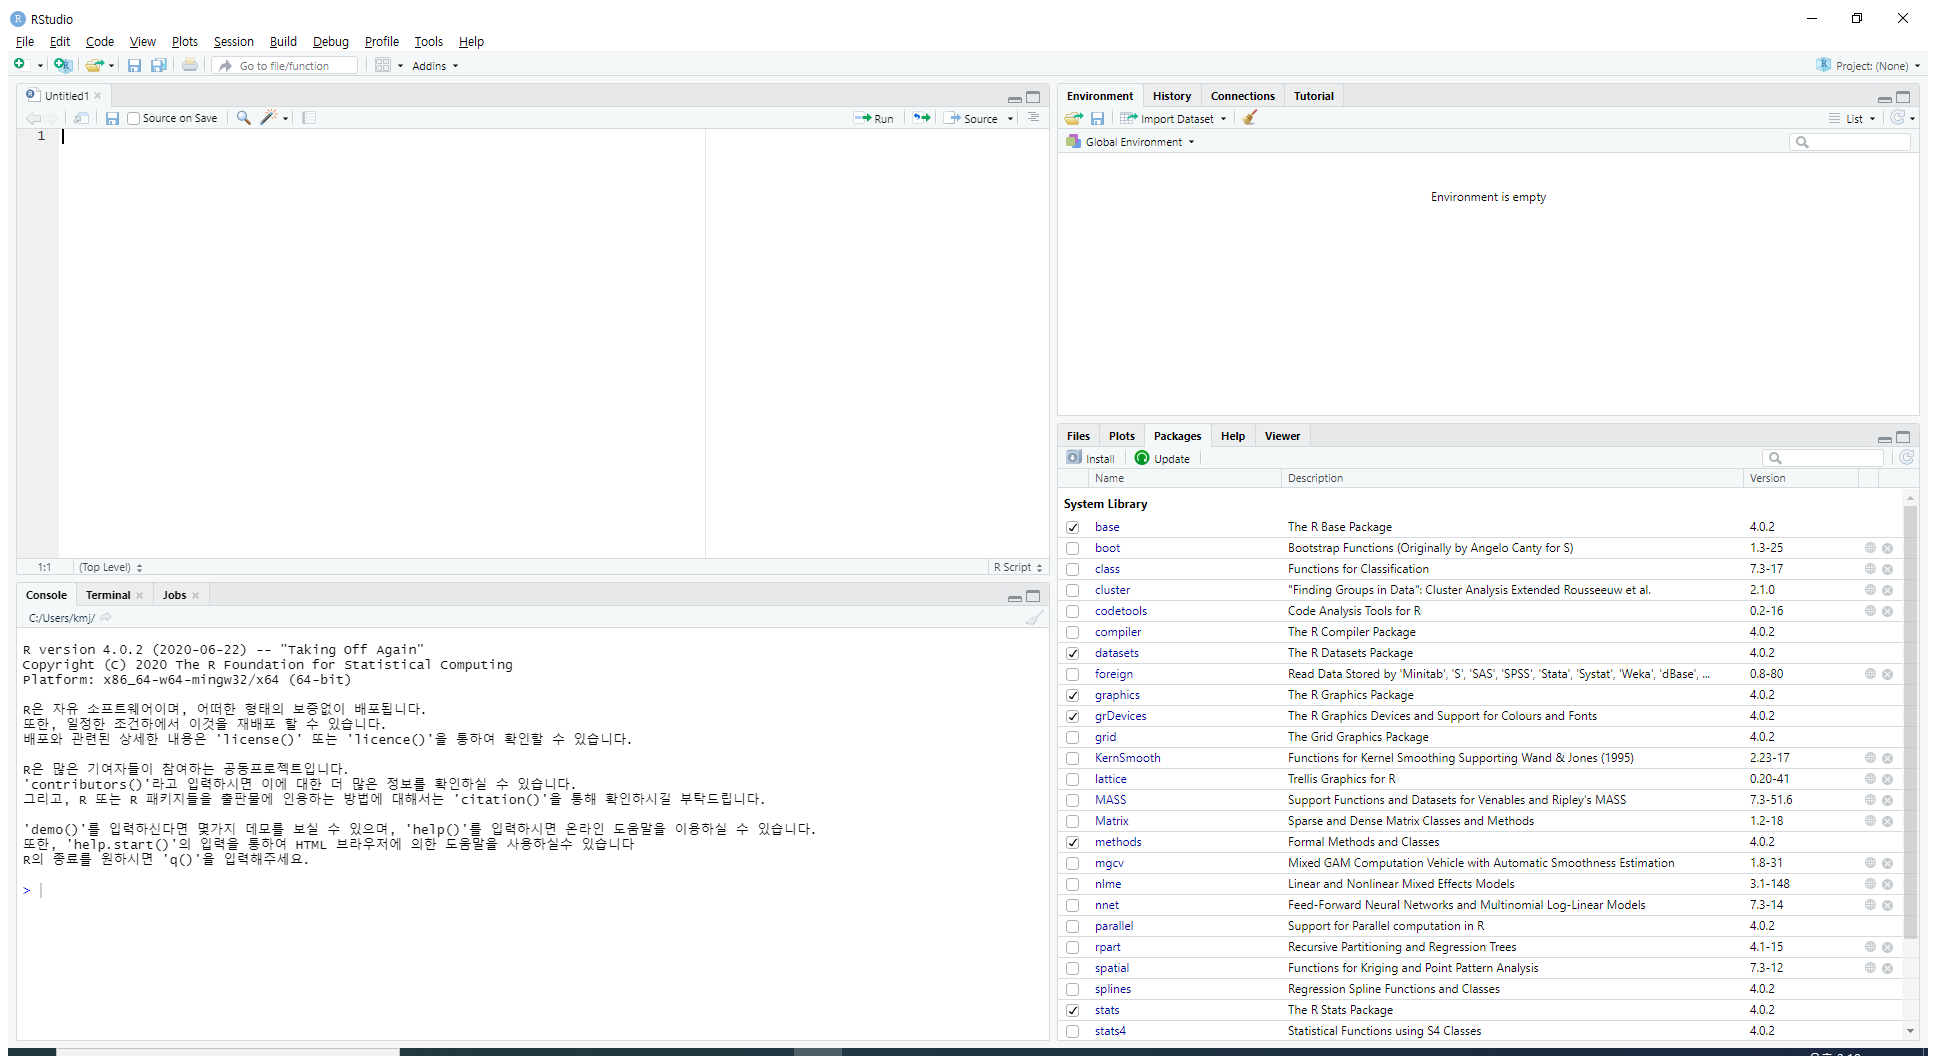Open the Global Environment dropdown
This screenshot has width=1936, height=1056.
tap(1130, 142)
